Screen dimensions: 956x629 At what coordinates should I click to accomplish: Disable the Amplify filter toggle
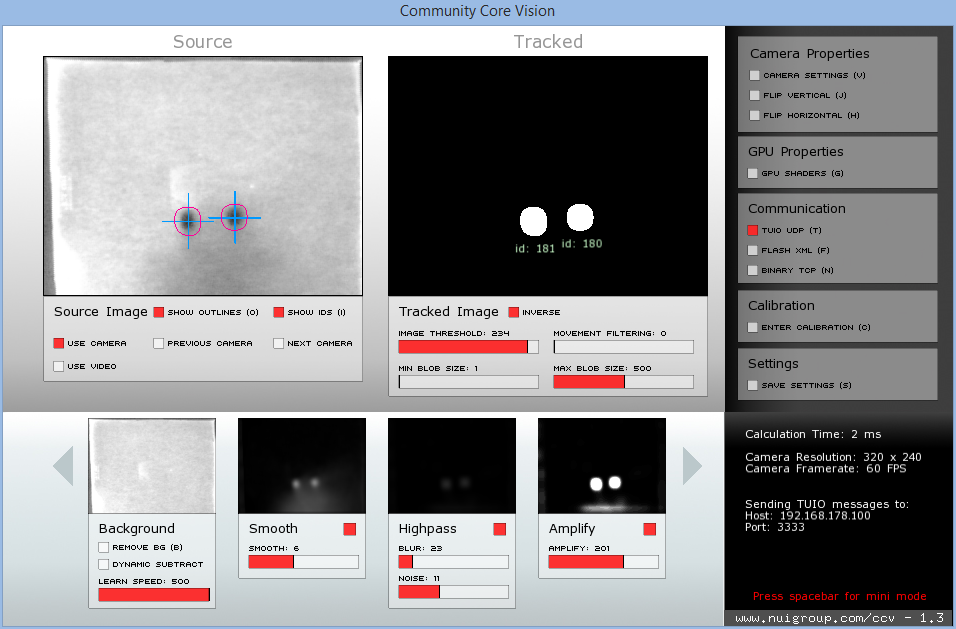(649, 528)
